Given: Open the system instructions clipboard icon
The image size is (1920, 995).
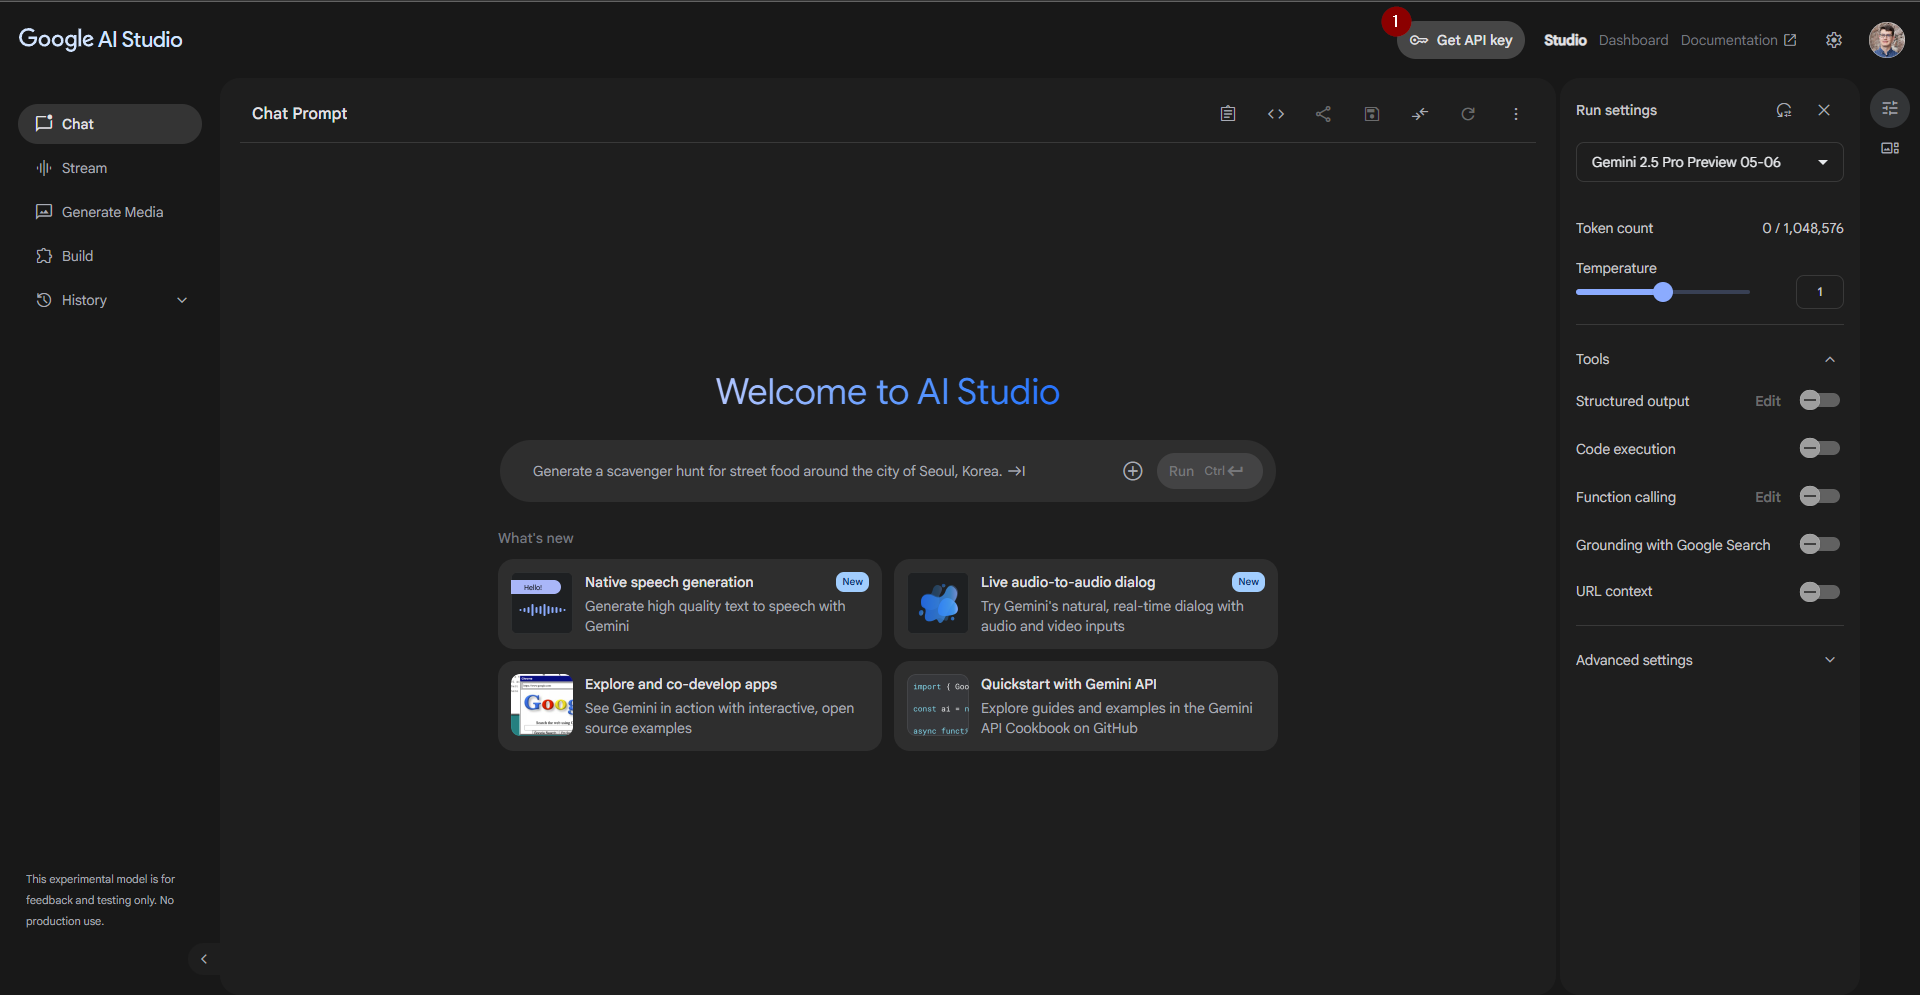Looking at the screenshot, I should pos(1227,114).
